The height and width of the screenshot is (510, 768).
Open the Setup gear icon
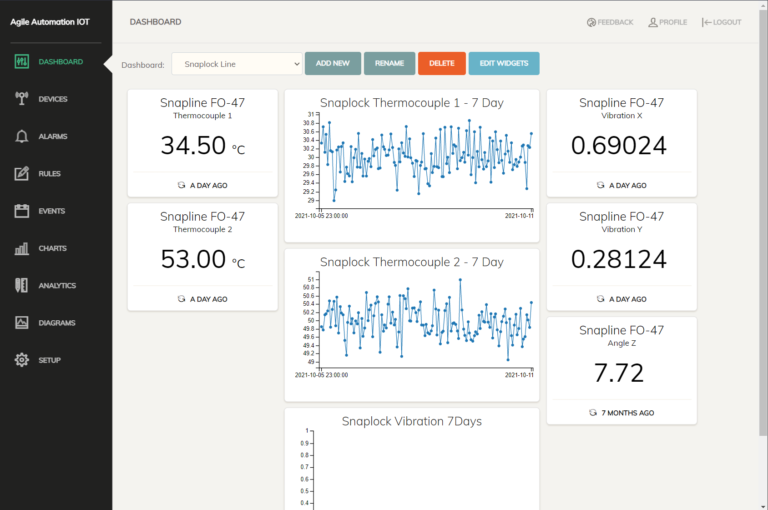click(22, 360)
